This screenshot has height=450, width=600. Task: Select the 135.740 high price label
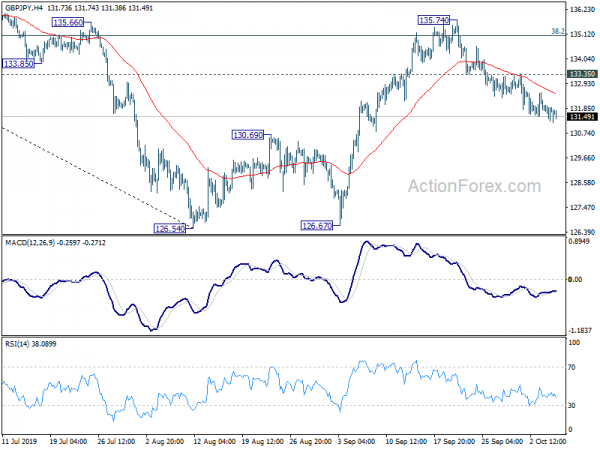(x=434, y=20)
